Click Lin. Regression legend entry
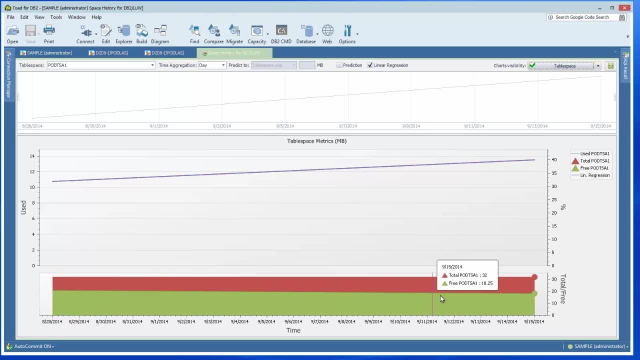Image resolution: width=640 pixels, height=360 pixels. [591, 175]
